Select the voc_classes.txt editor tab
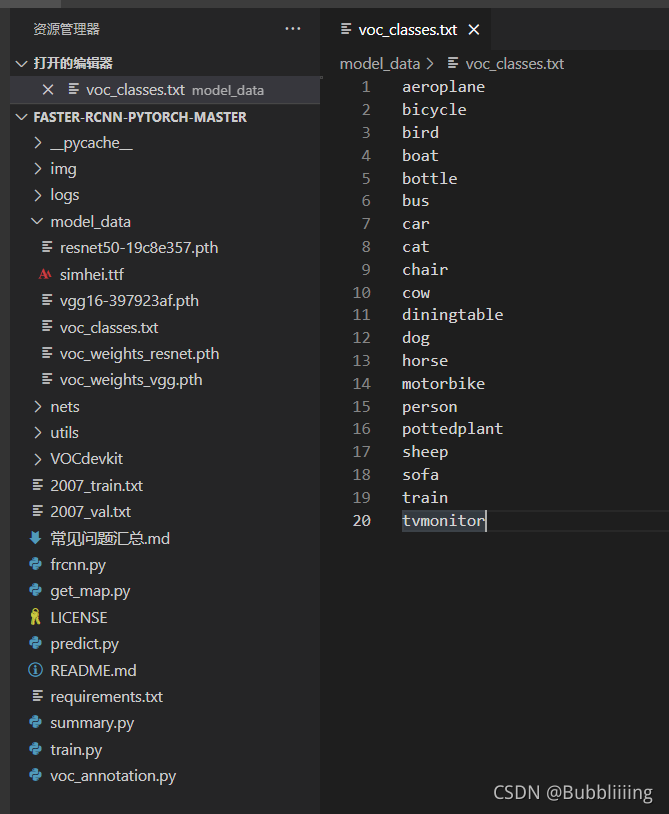Screen dimensions: 669x814 coord(407,30)
